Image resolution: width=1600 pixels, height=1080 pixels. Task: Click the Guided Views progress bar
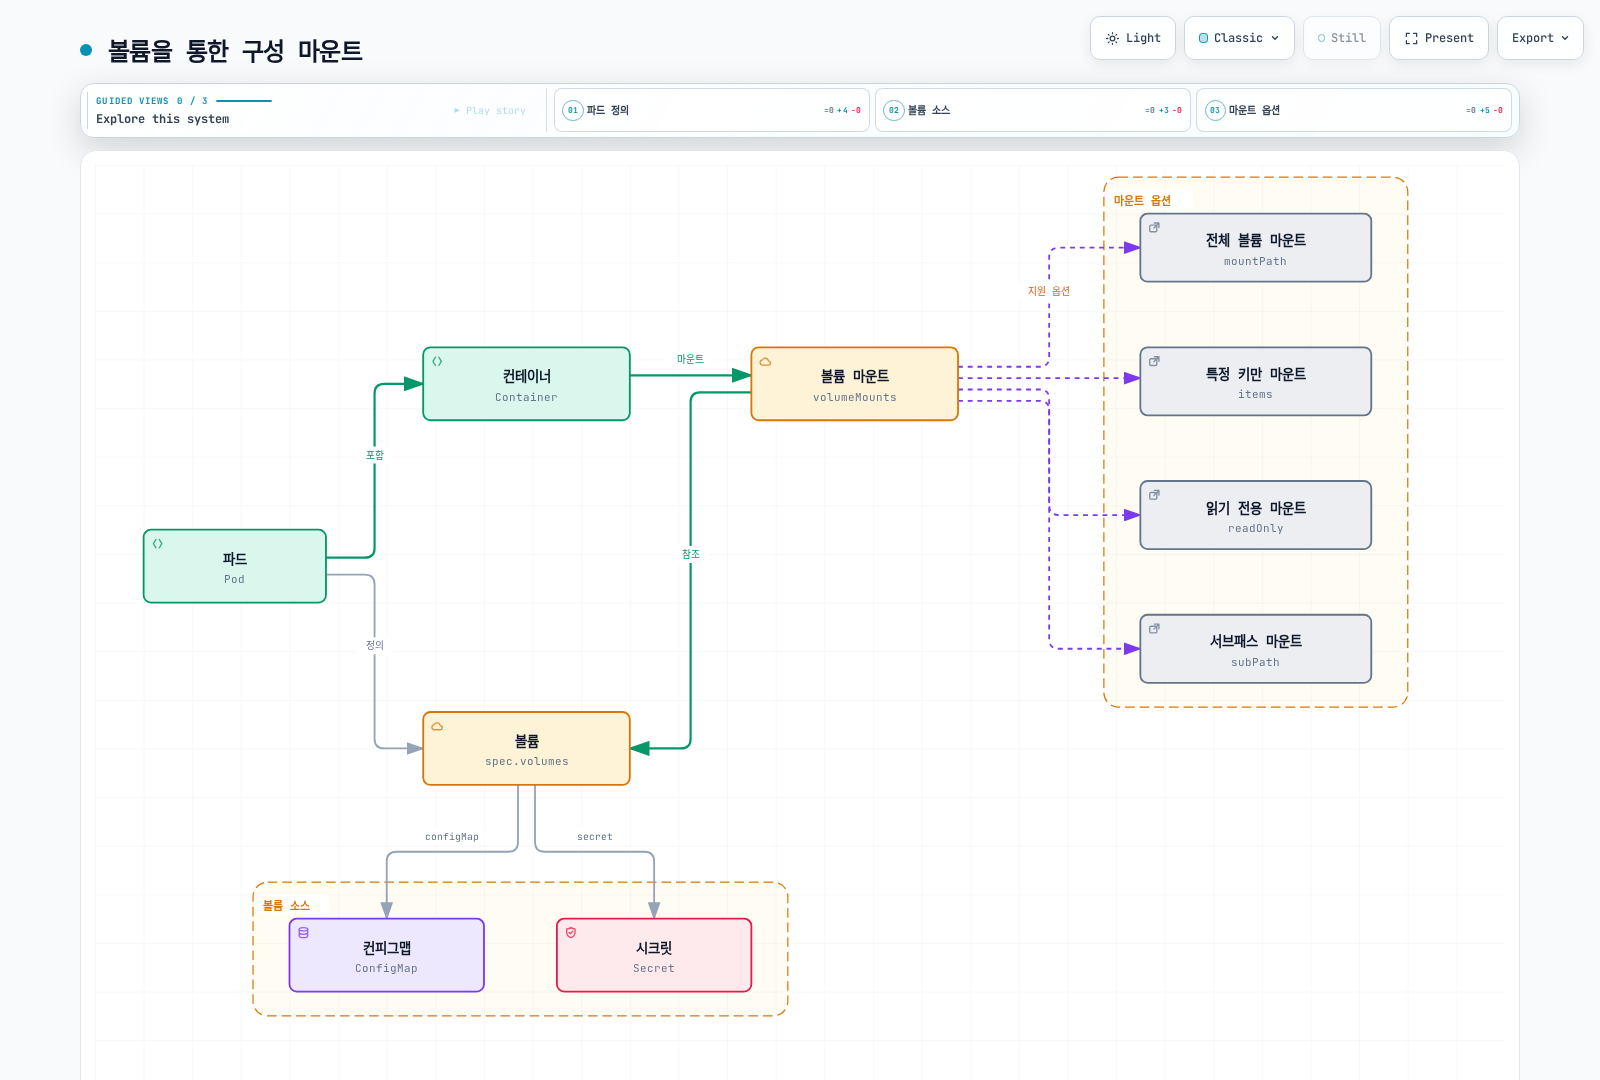click(x=244, y=101)
